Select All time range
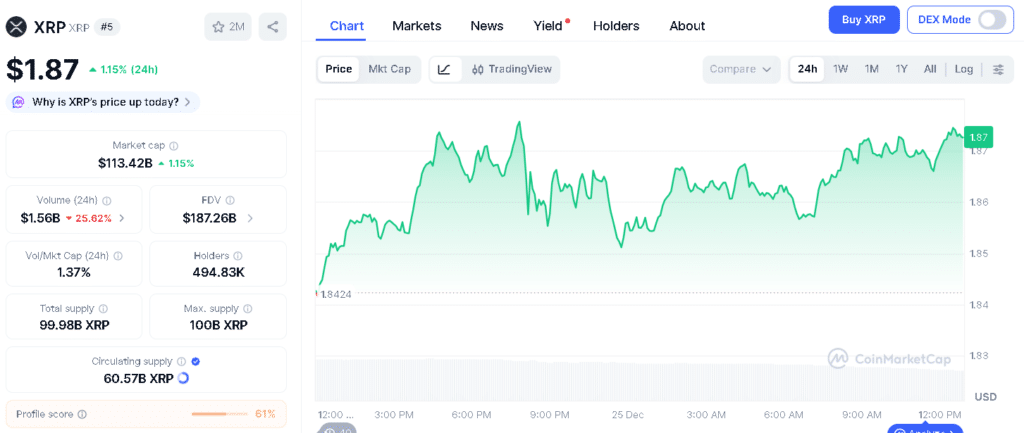The image size is (1024, 433). point(930,69)
